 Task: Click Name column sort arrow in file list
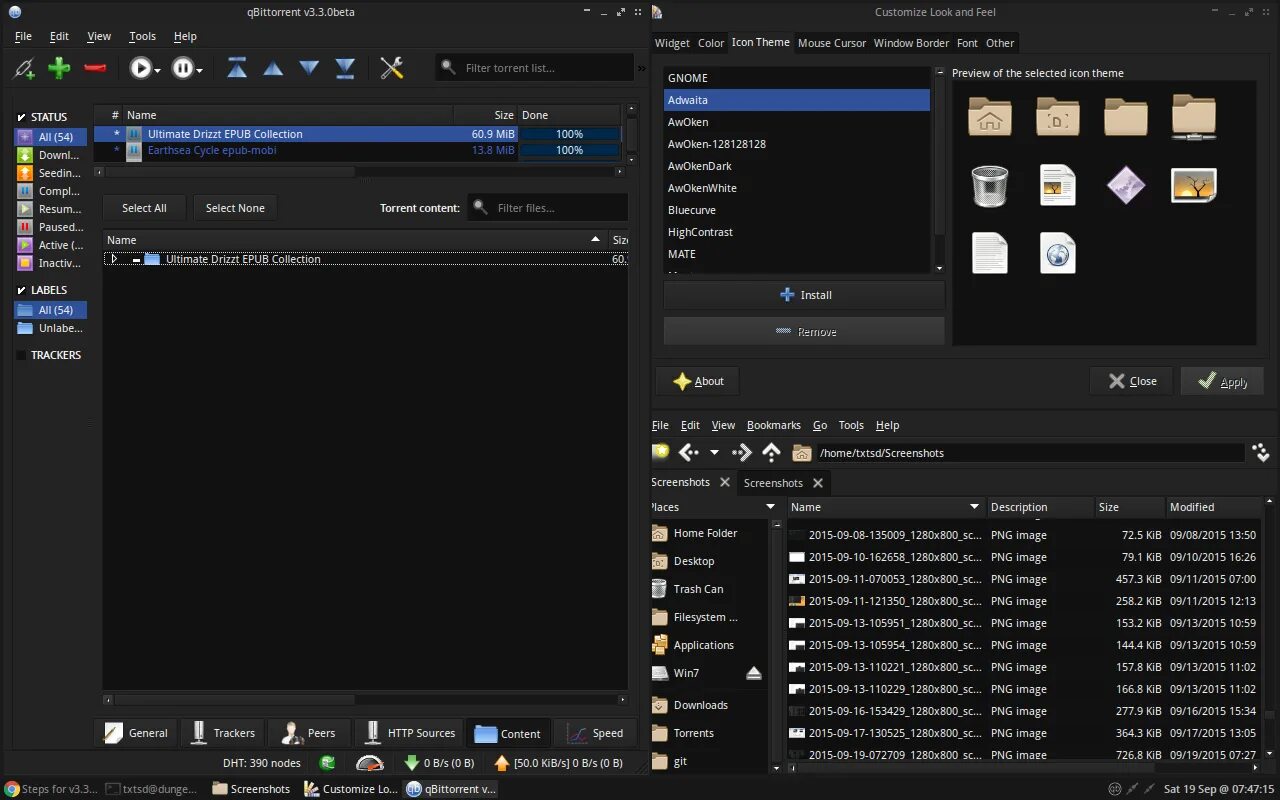[x=974, y=507]
